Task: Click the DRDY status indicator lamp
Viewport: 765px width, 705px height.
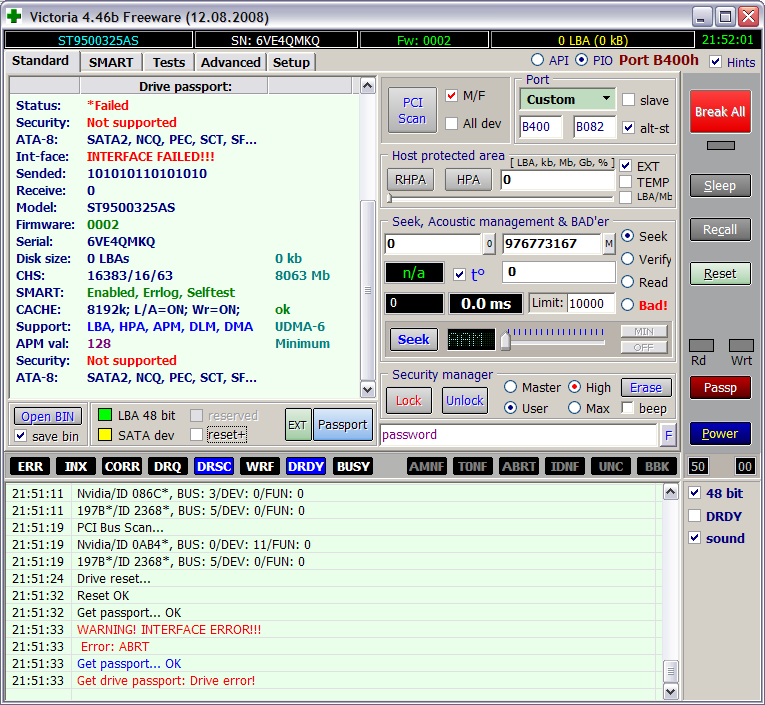Action: point(306,466)
